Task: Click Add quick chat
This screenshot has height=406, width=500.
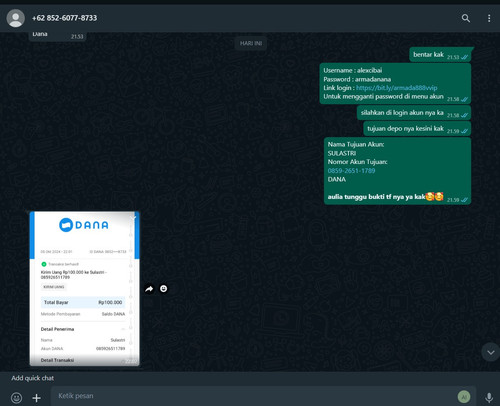Action: point(32,378)
